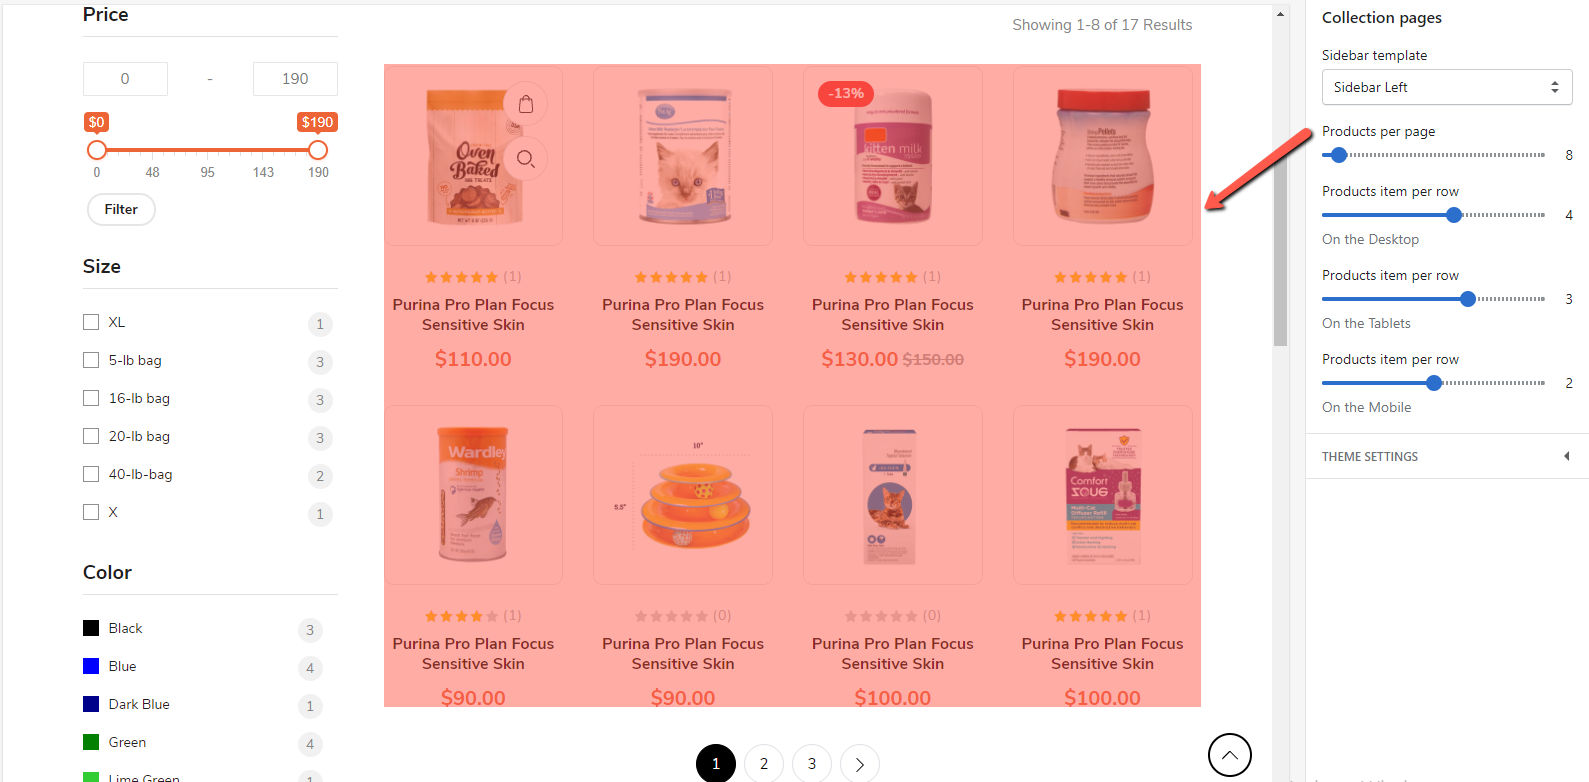The height and width of the screenshot is (782, 1589).
Task: Go to next page arrow in pagination
Action: pos(860,764)
